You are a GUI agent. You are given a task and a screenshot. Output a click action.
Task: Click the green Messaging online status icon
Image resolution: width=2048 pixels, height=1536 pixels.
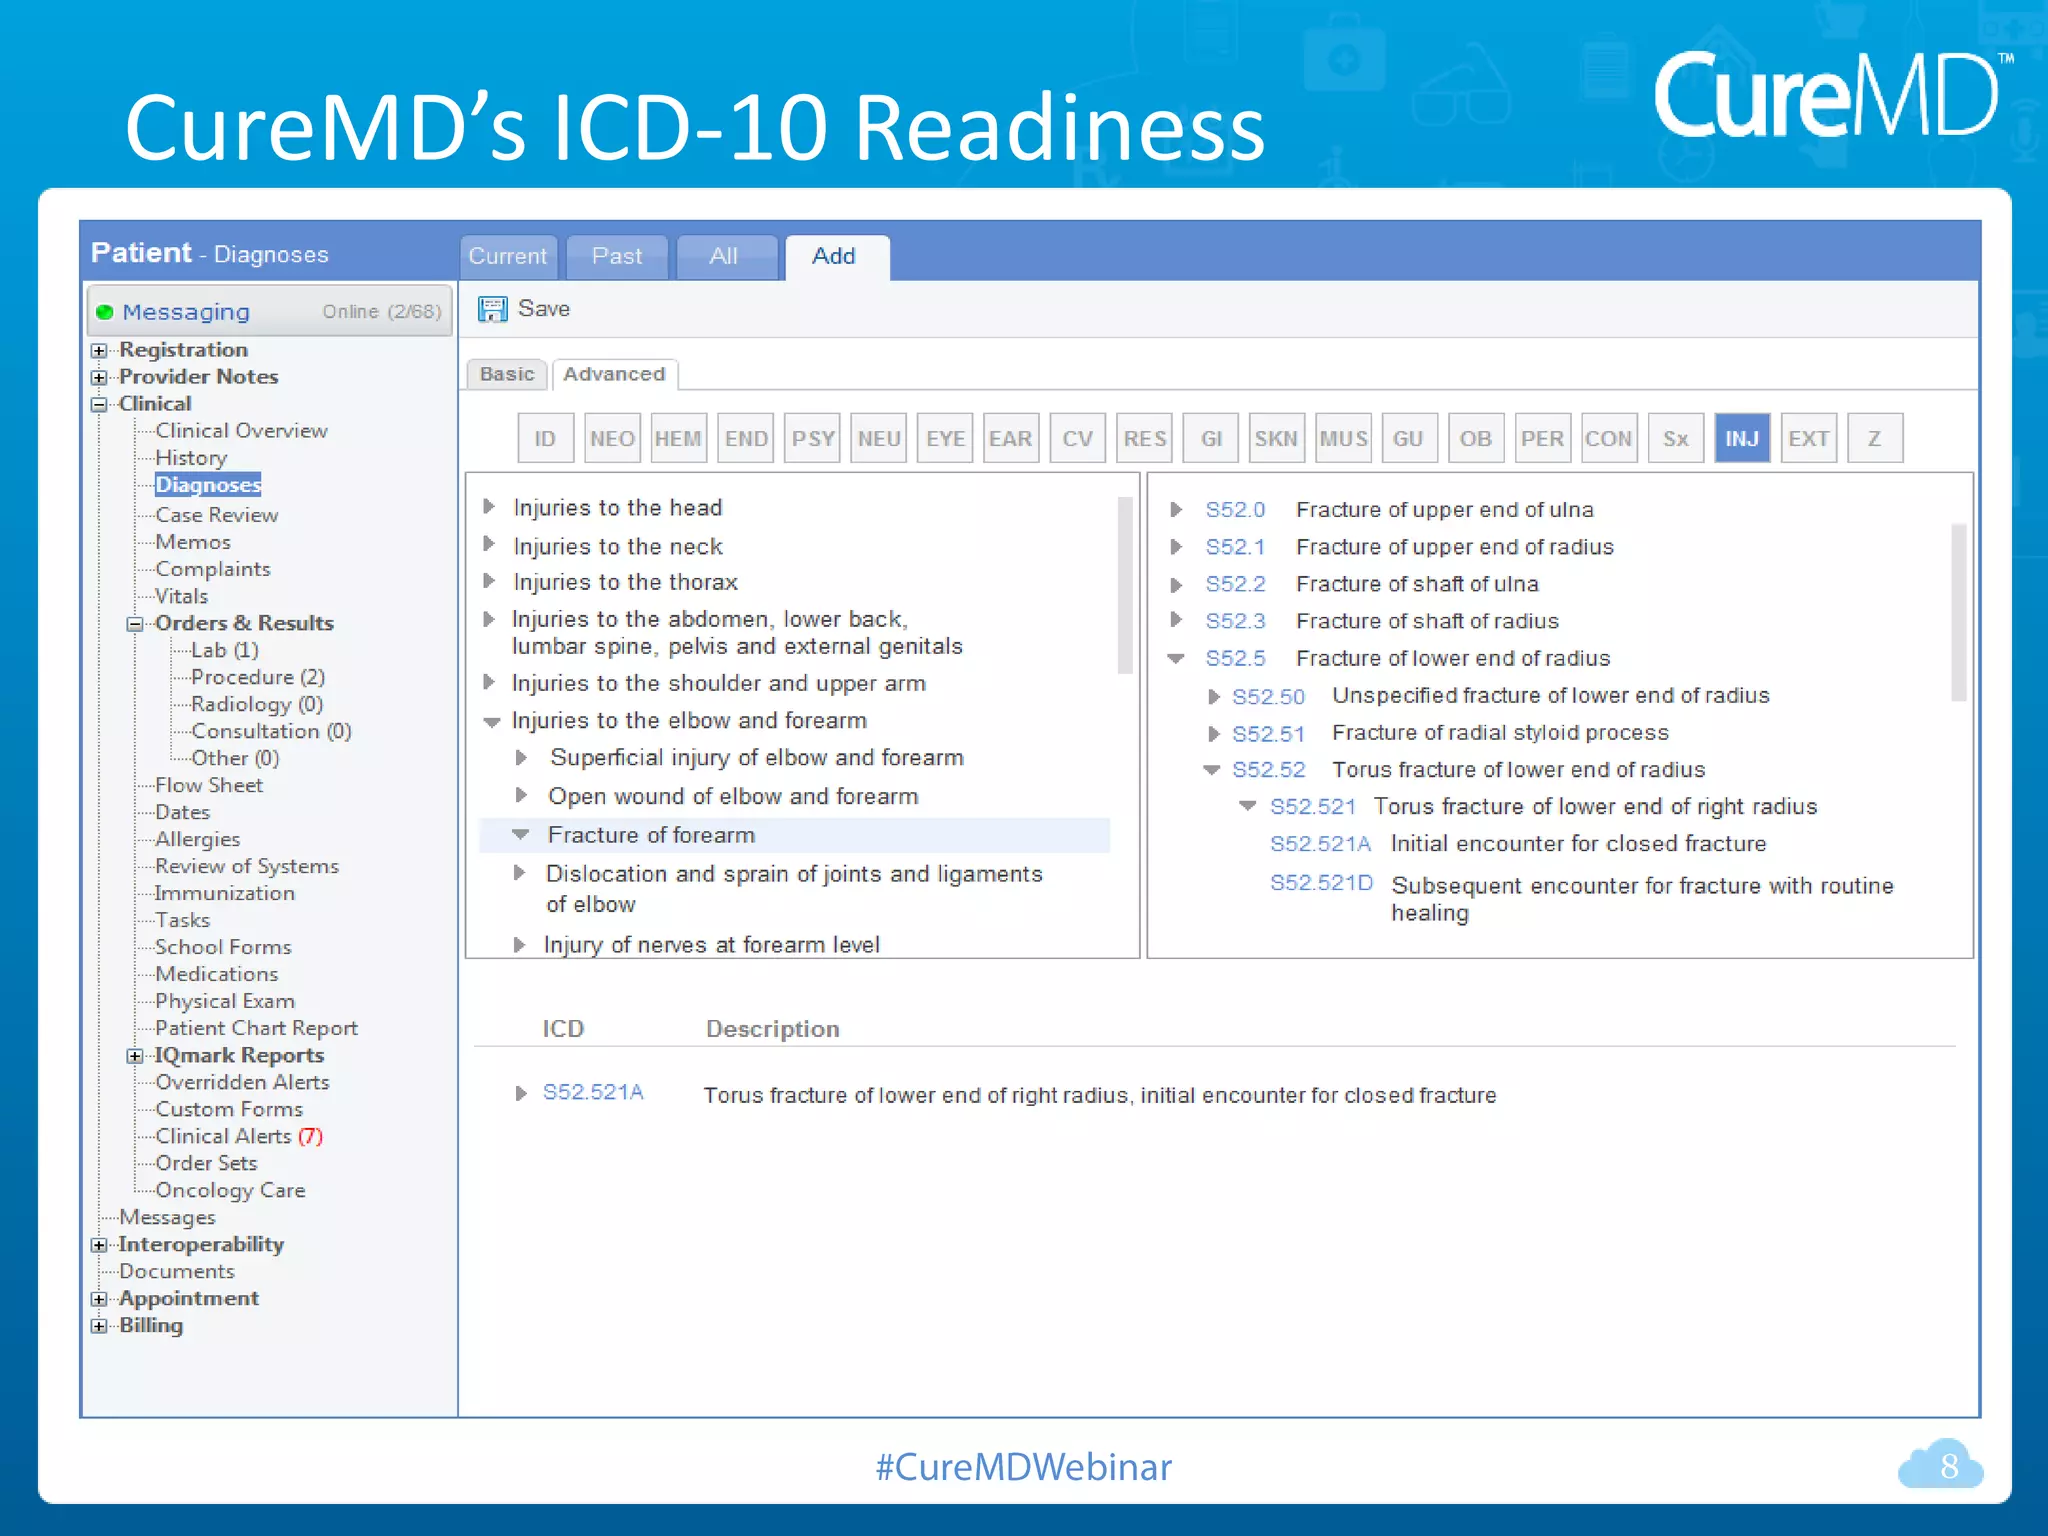click(104, 312)
